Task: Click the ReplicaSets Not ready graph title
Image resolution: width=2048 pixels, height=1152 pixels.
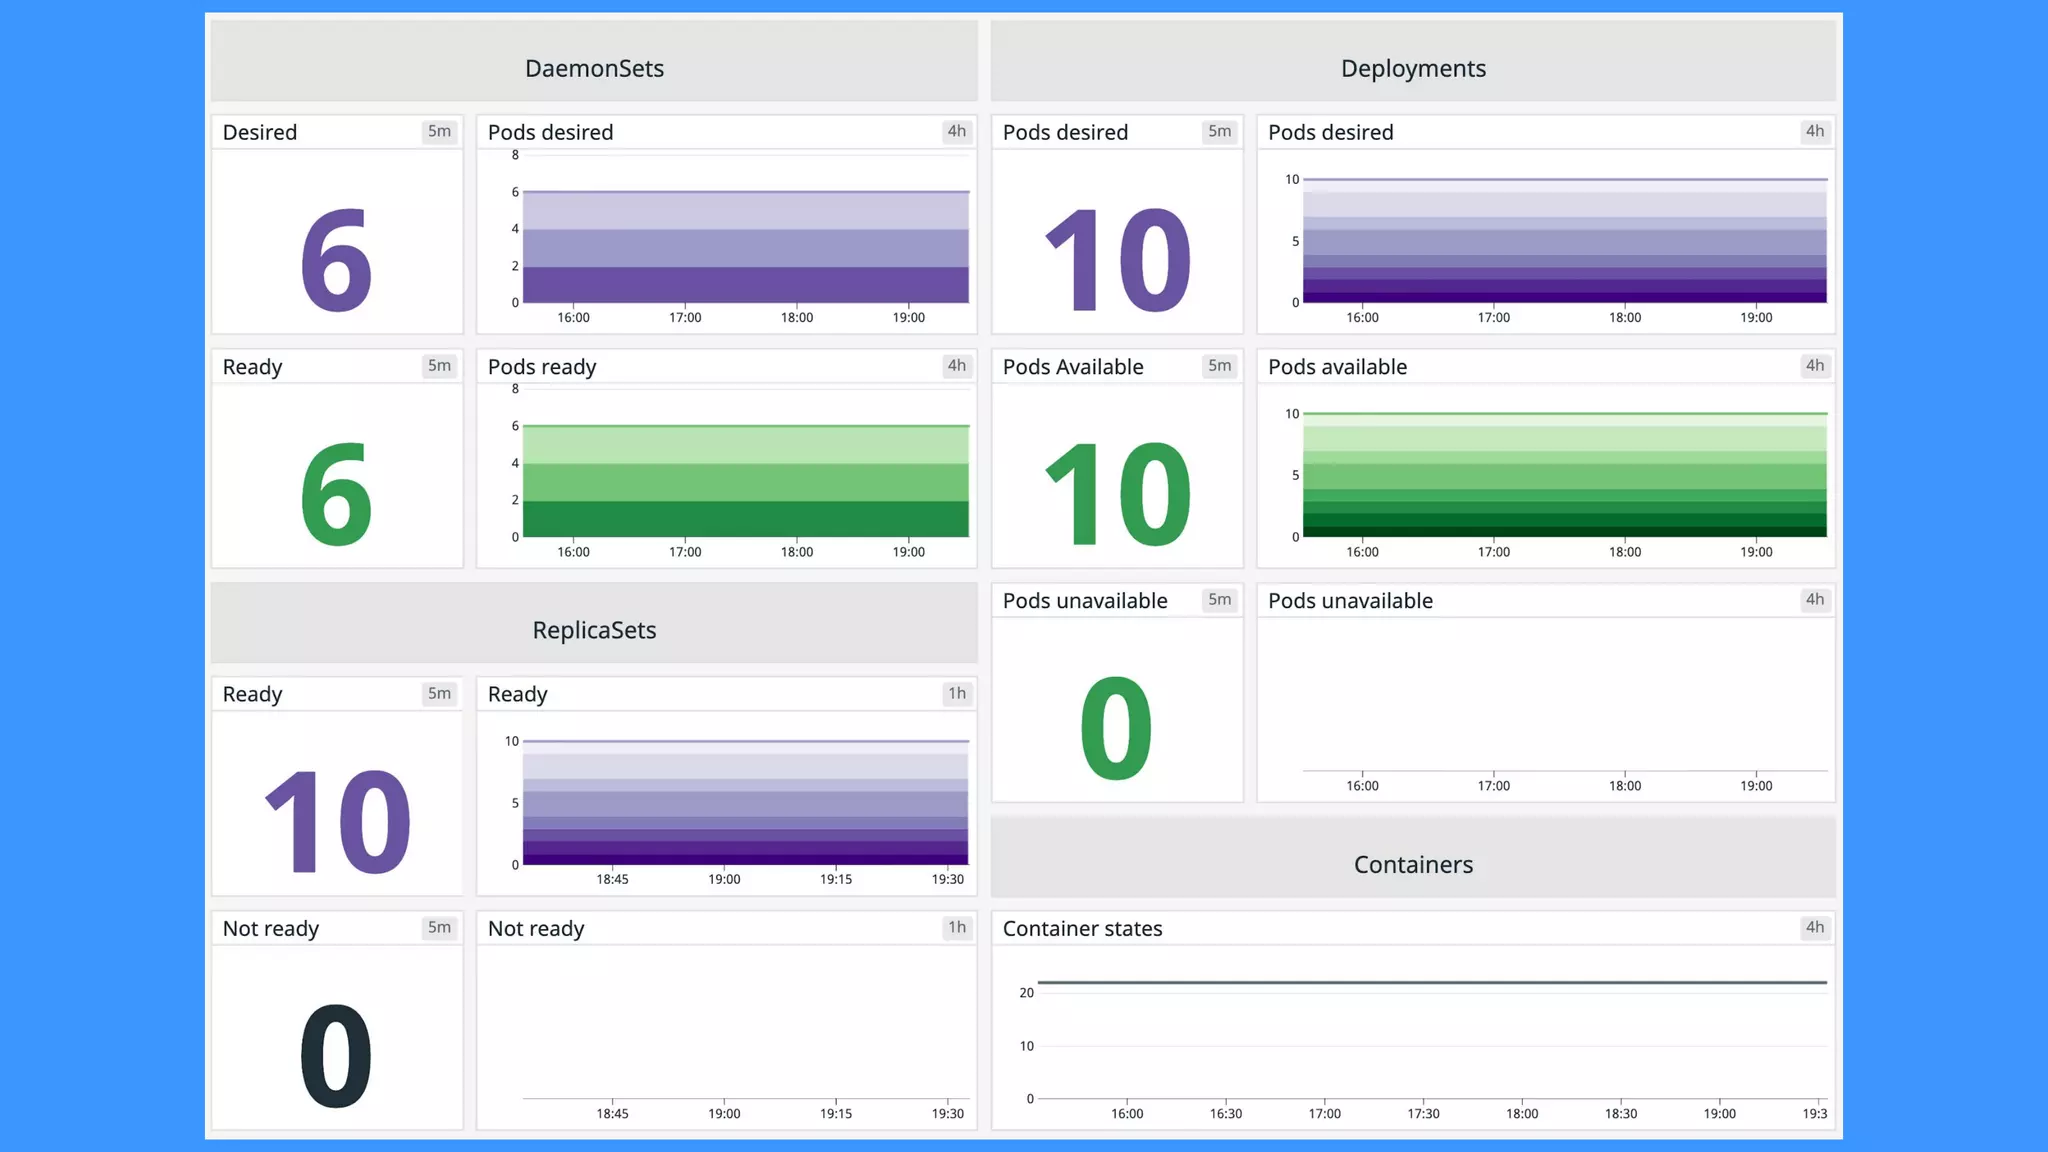Action: (x=536, y=928)
